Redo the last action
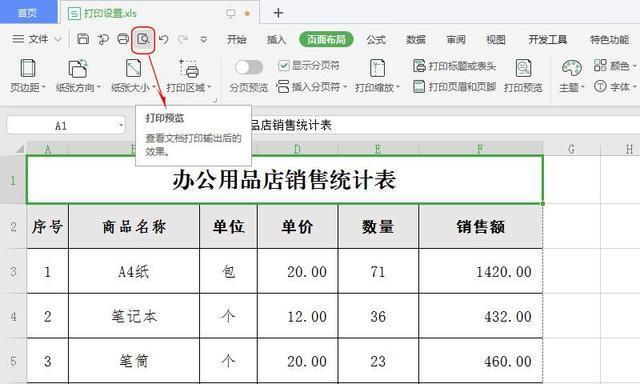The height and width of the screenshot is (384, 640). 183,39
